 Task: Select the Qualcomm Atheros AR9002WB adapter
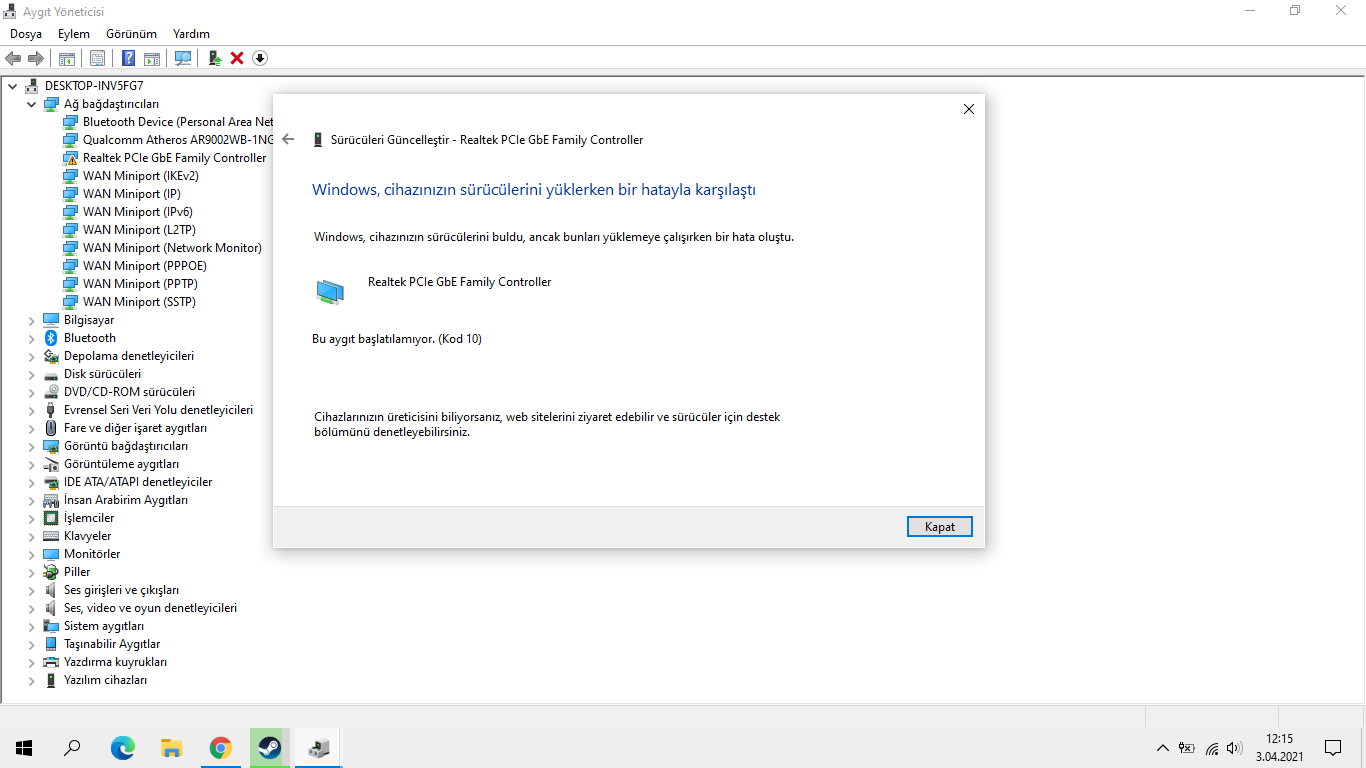(x=178, y=140)
